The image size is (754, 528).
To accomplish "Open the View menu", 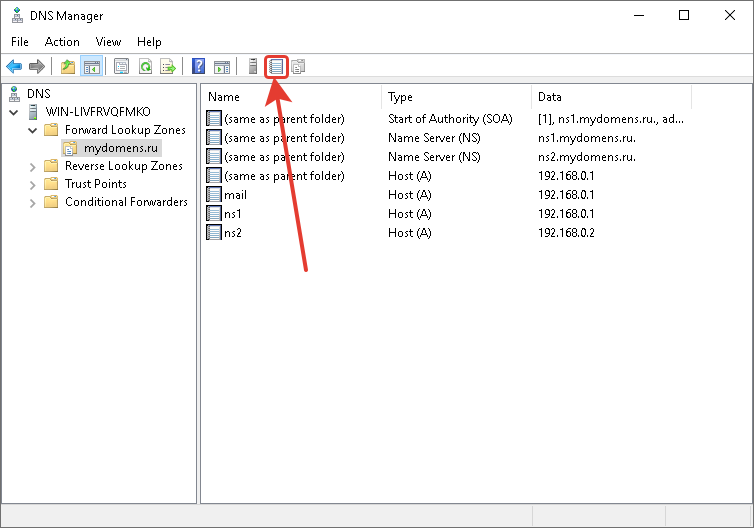I will (x=108, y=42).
